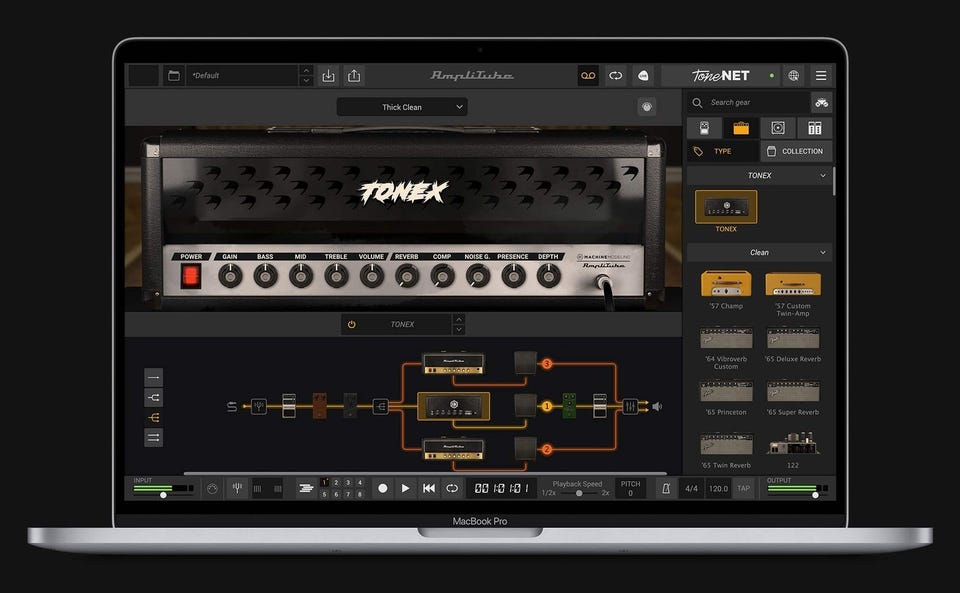The width and height of the screenshot is (960, 593).
Task: Adjust the Playback Speed slider
Action: pyautogui.click(x=578, y=493)
